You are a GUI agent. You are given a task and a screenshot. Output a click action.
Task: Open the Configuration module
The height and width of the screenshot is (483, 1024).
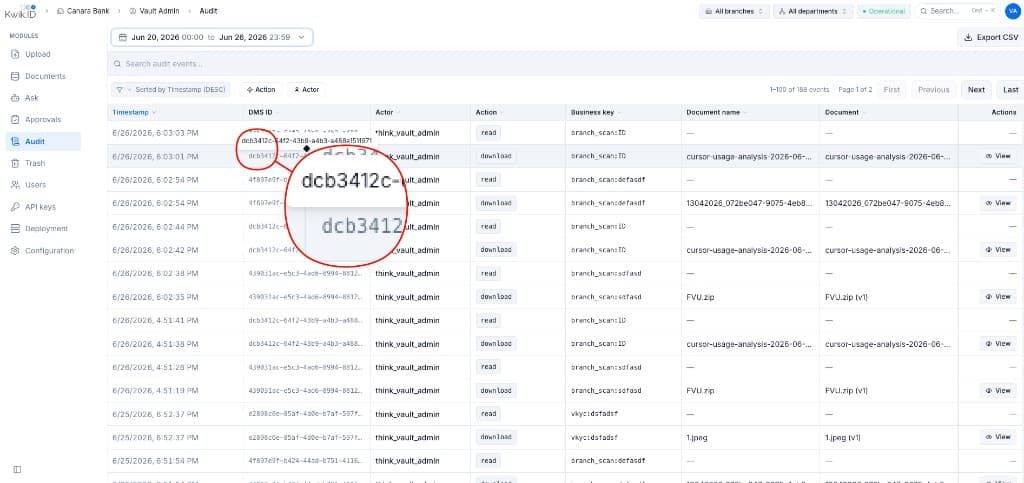tap(50, 251)
